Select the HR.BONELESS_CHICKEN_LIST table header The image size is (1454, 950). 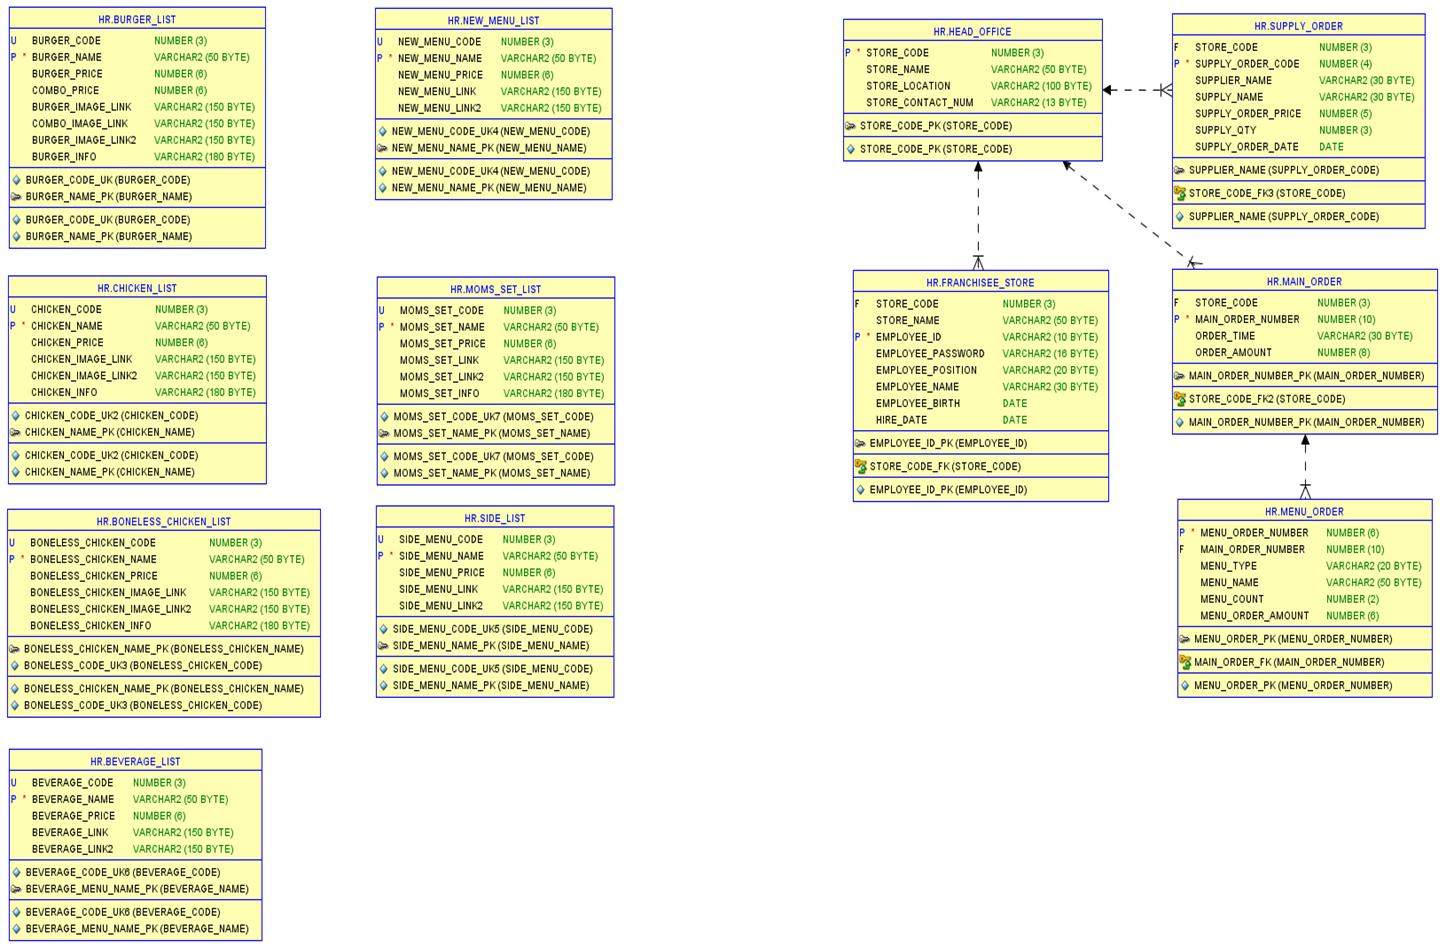pos(163,520)
